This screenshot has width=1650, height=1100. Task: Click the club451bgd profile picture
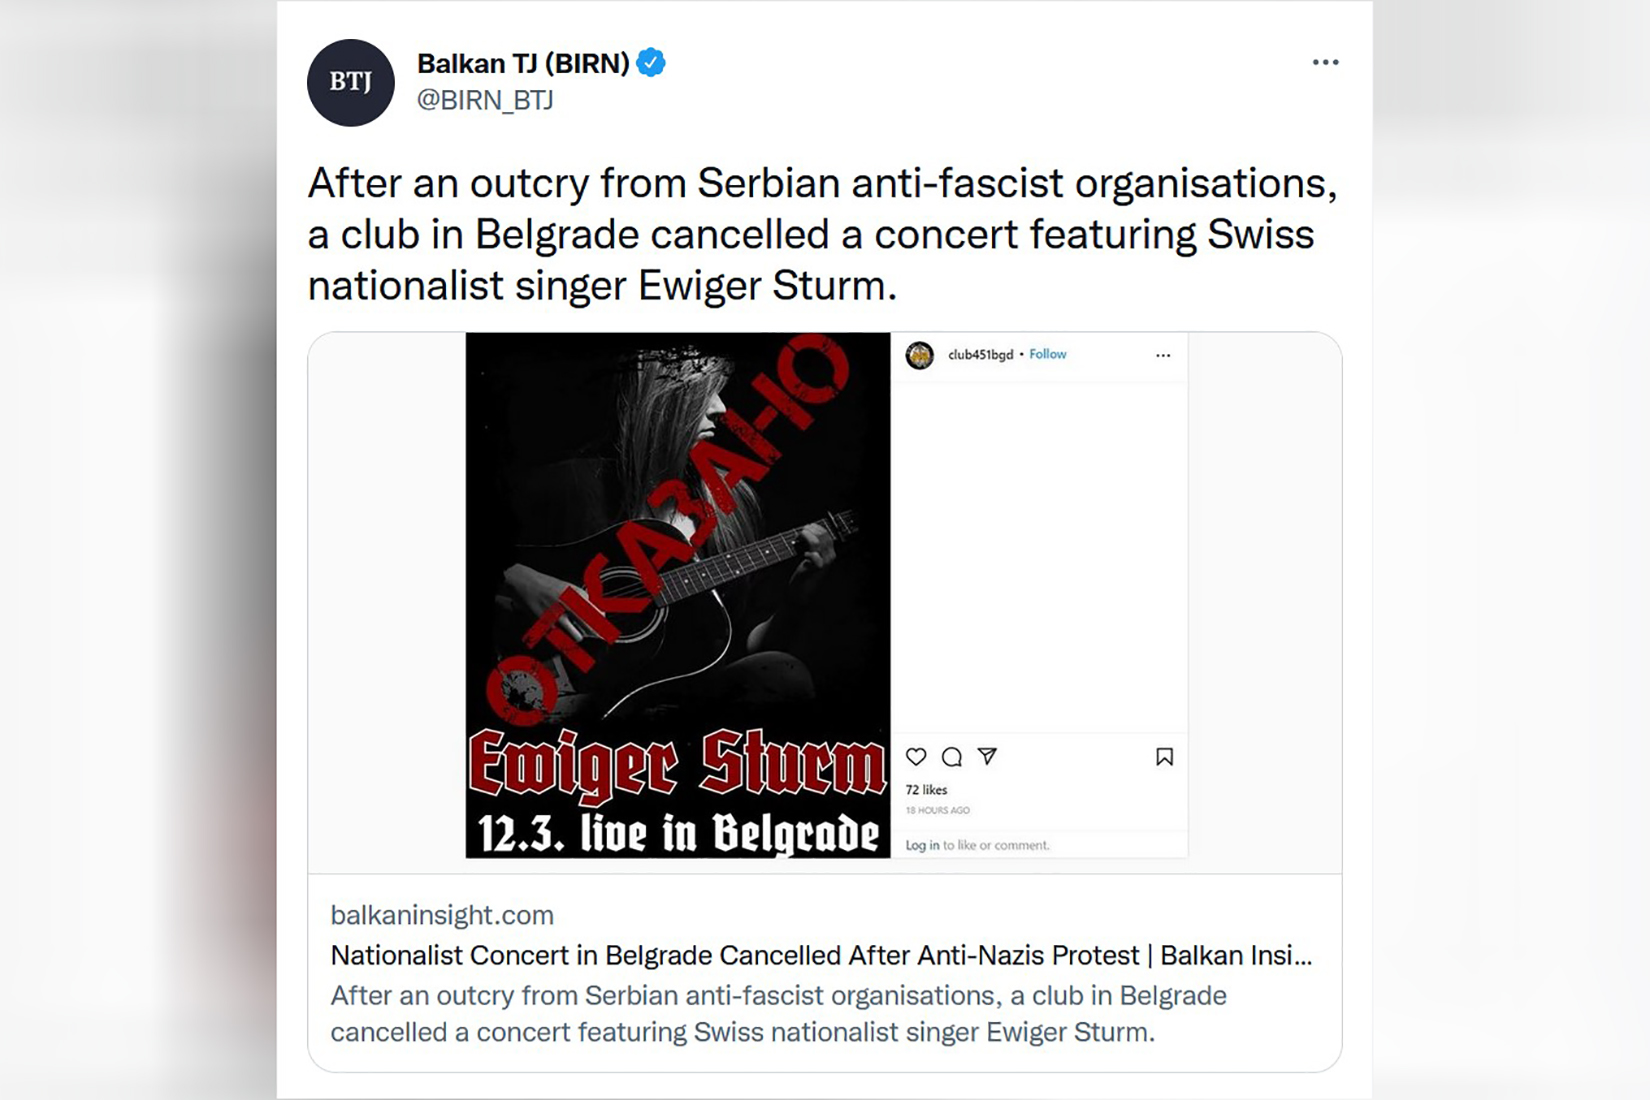(x=919, y=355)
